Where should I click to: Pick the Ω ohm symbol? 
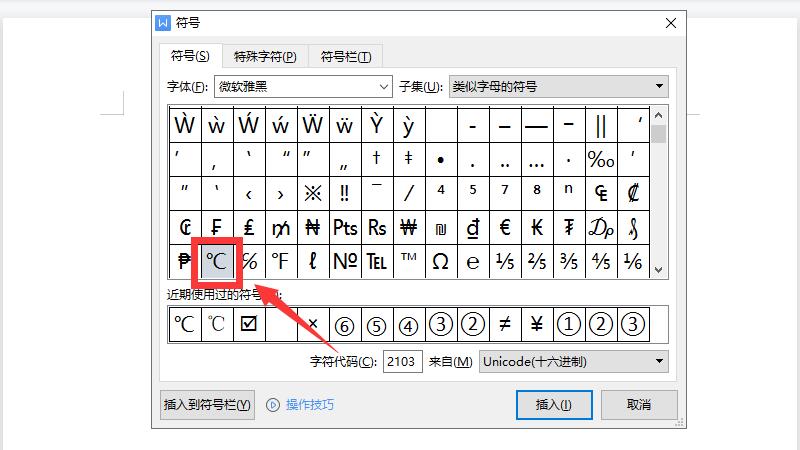pyautogui.click(x=440, y=261)
